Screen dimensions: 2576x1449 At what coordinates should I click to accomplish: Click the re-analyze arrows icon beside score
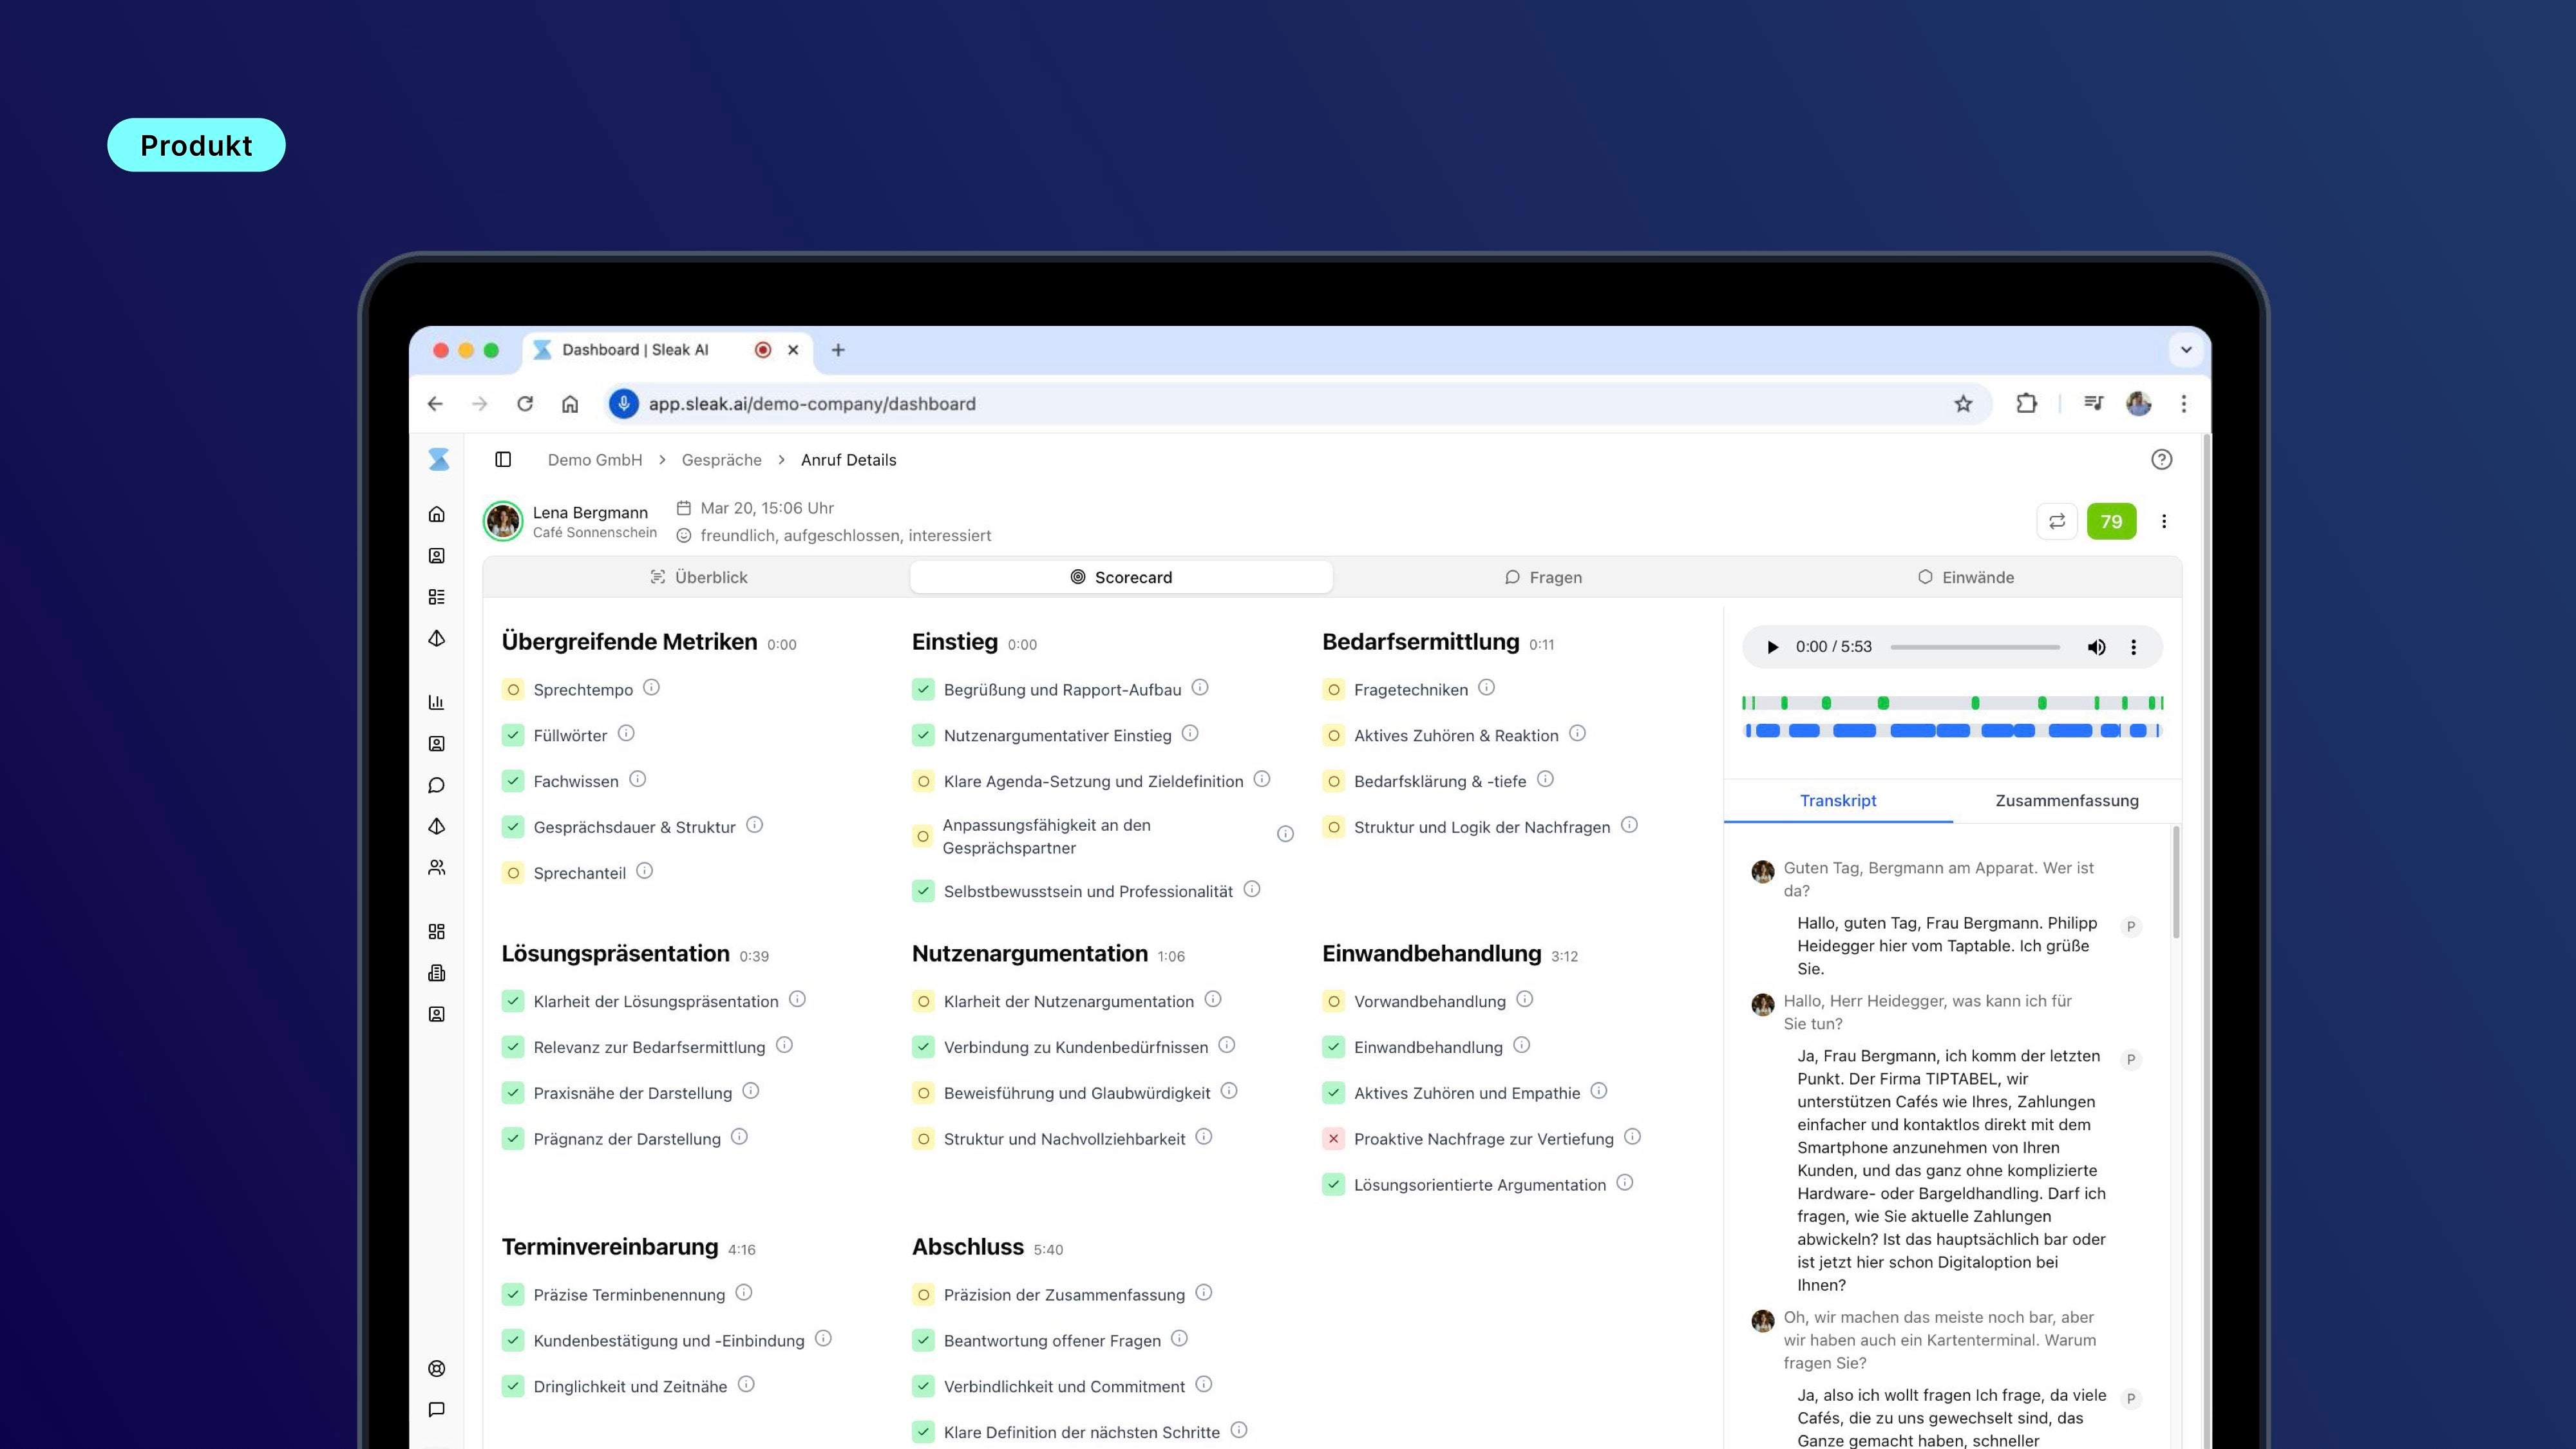2057,521
